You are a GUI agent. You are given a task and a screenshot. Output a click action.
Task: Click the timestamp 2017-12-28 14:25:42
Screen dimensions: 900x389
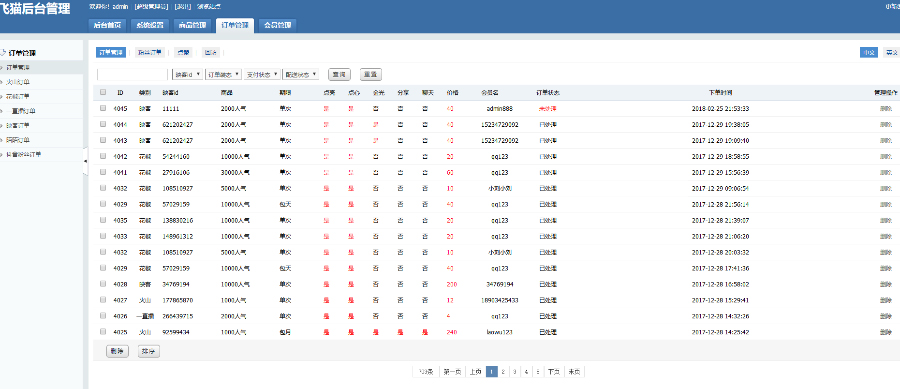coord(720,332)
